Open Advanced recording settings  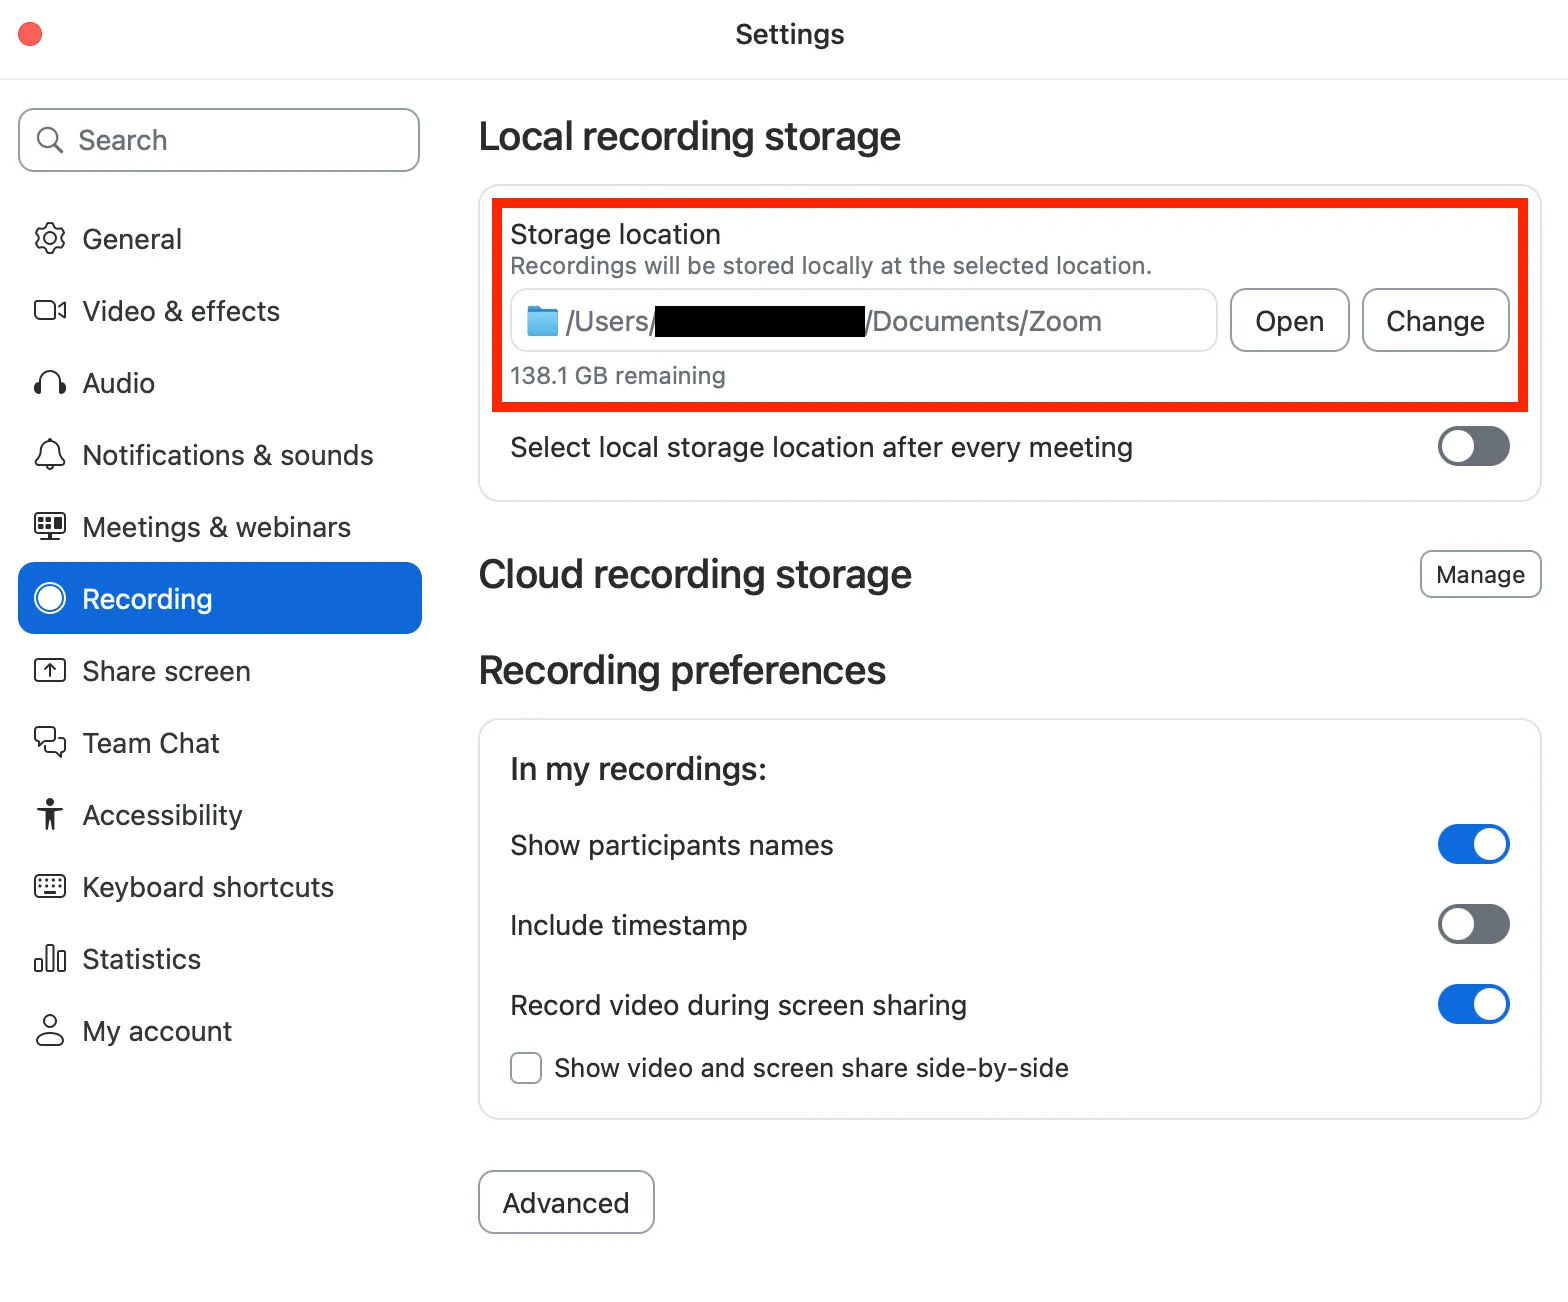[x=566, y=1202]
